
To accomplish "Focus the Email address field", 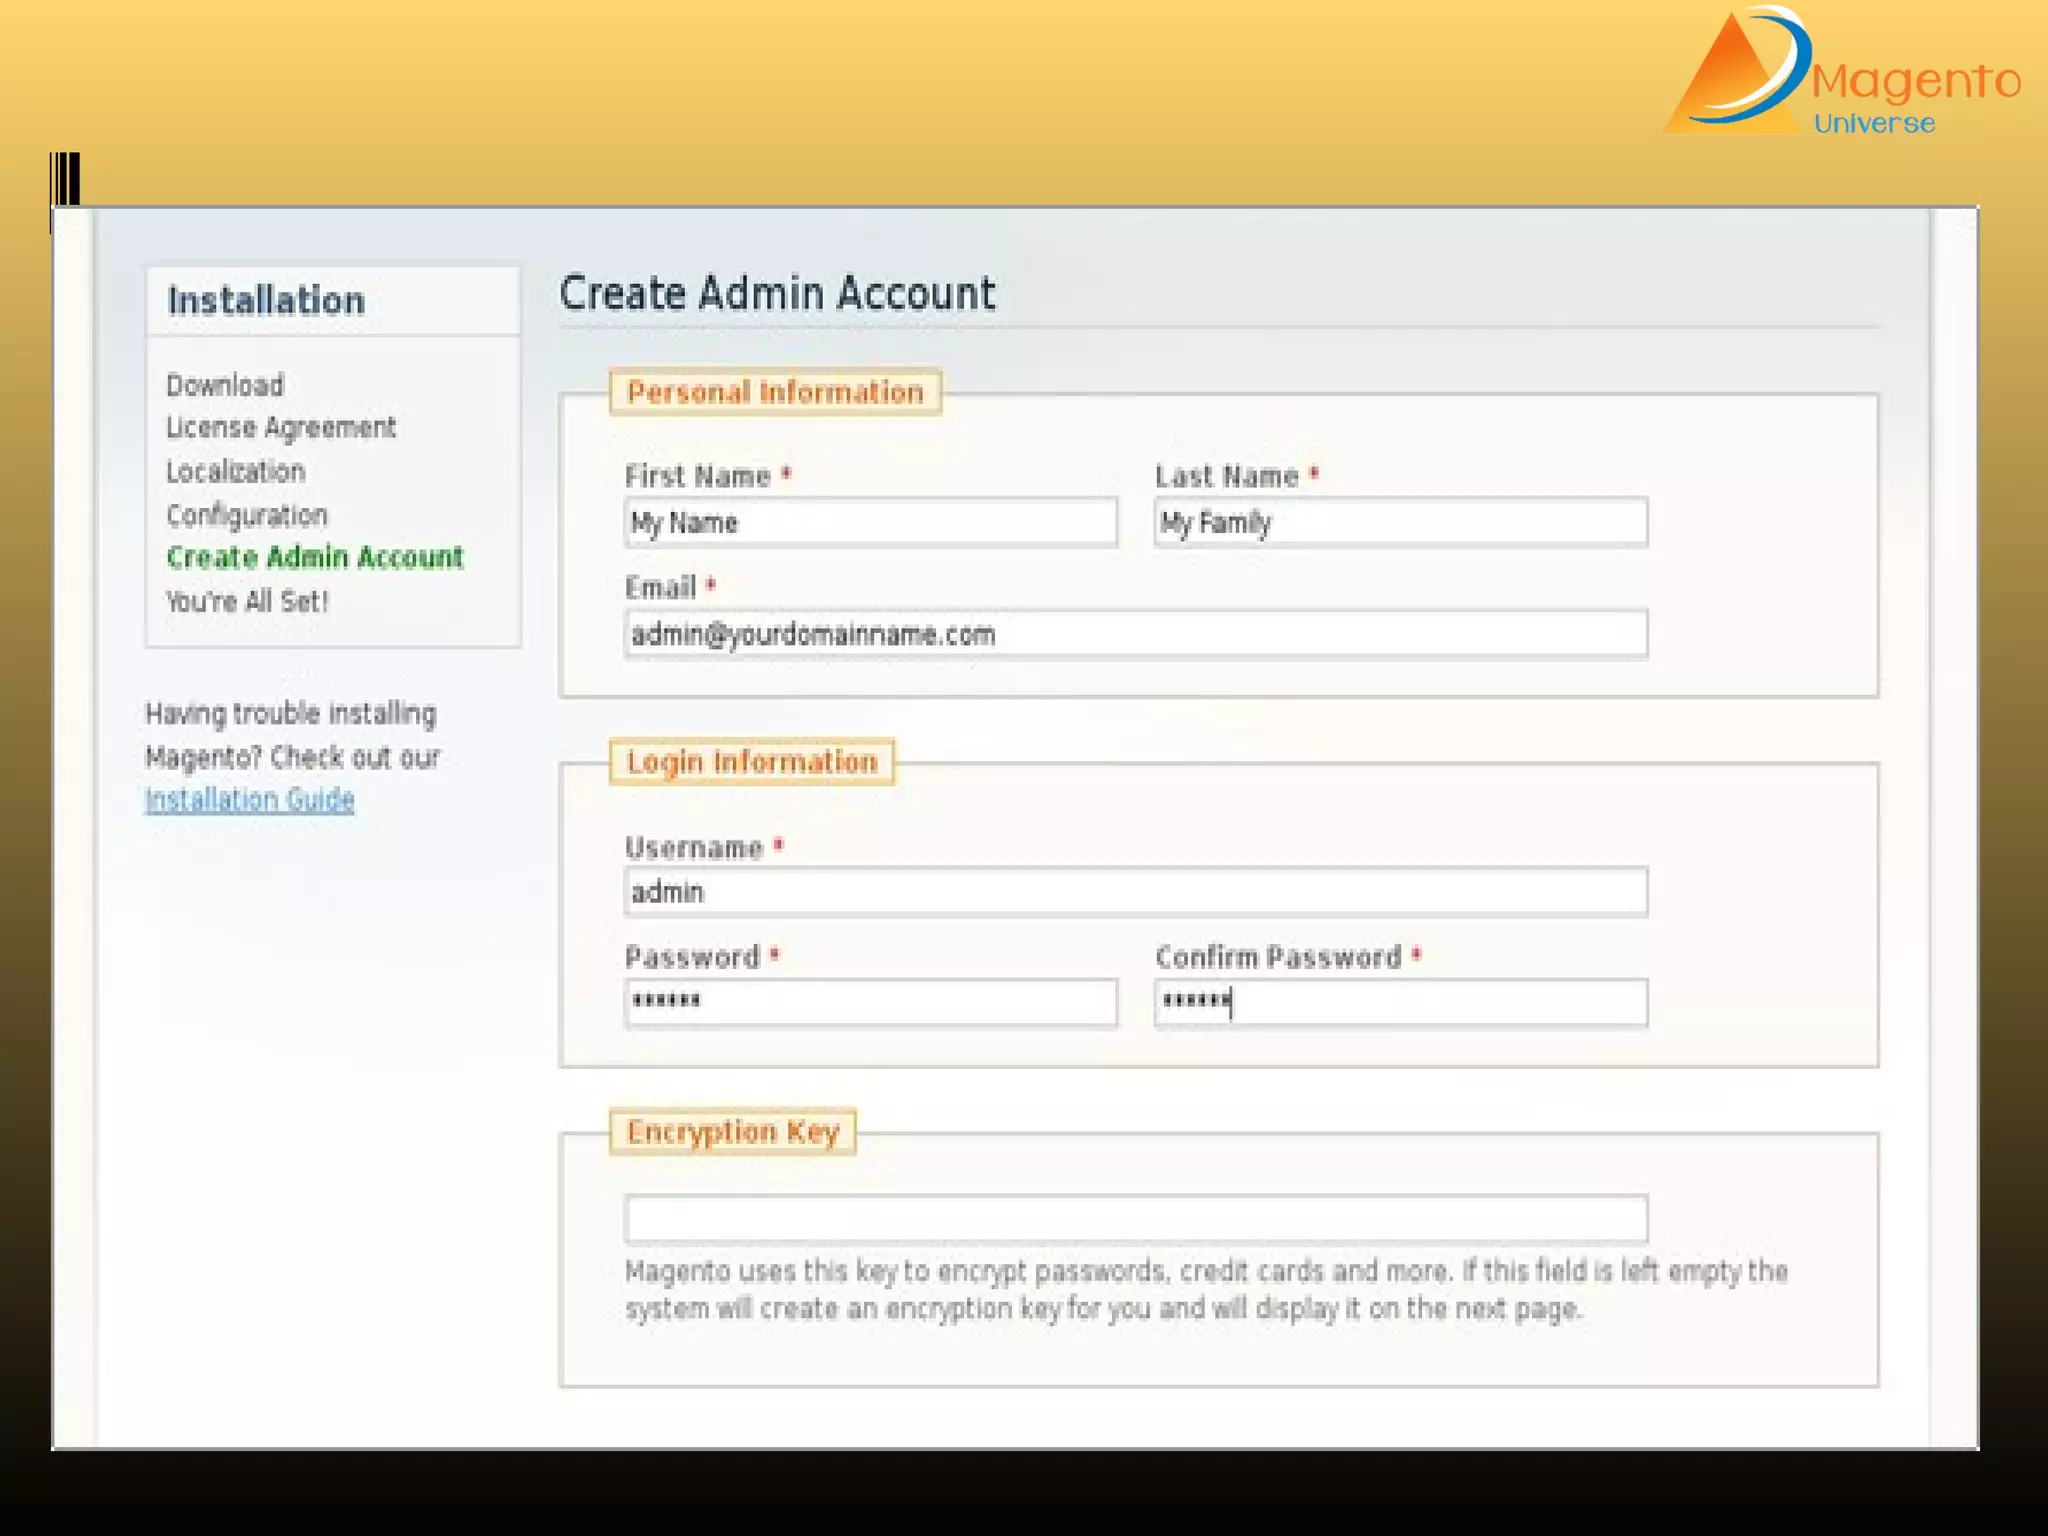I will (1135, 634).
